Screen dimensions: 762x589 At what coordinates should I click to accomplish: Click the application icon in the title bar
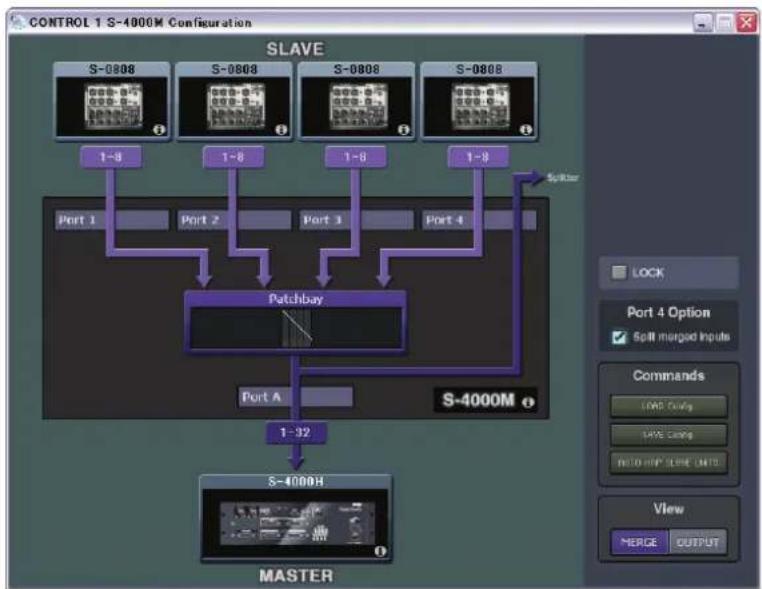(17, 22)
